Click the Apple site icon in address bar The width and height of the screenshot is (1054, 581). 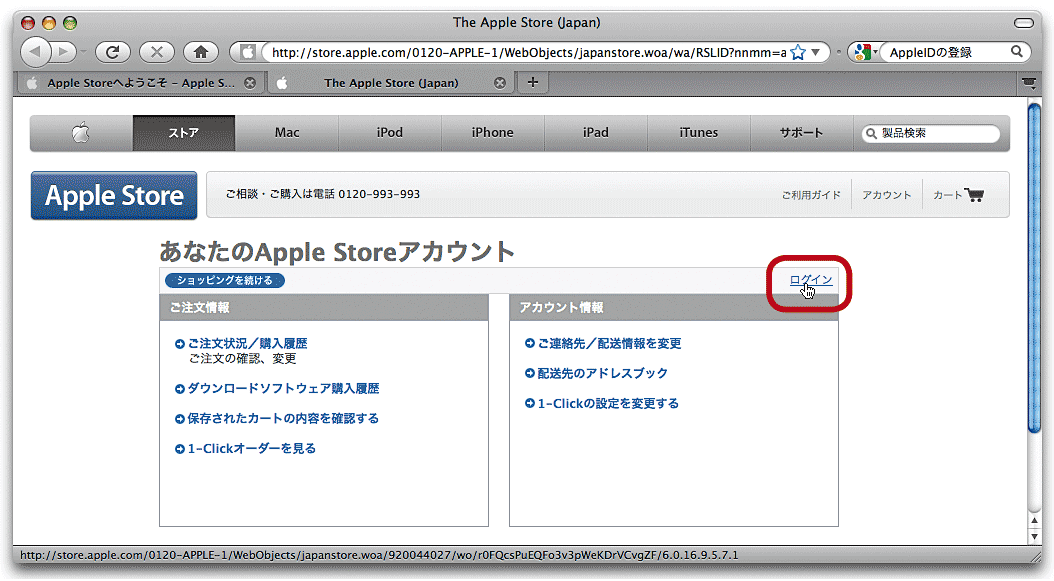(x=247, y=52)
